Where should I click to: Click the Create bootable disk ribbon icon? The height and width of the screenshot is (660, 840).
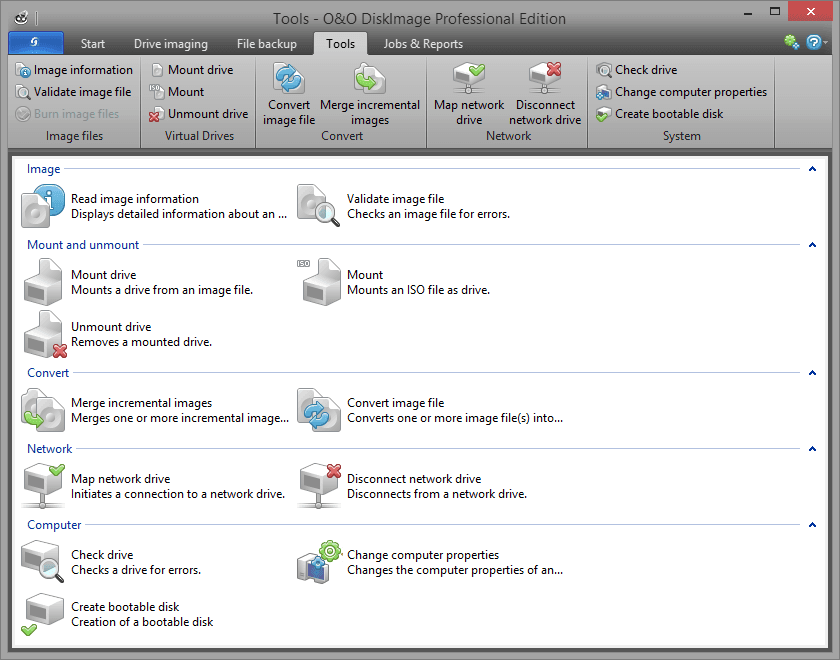click(x=604, y=114)
